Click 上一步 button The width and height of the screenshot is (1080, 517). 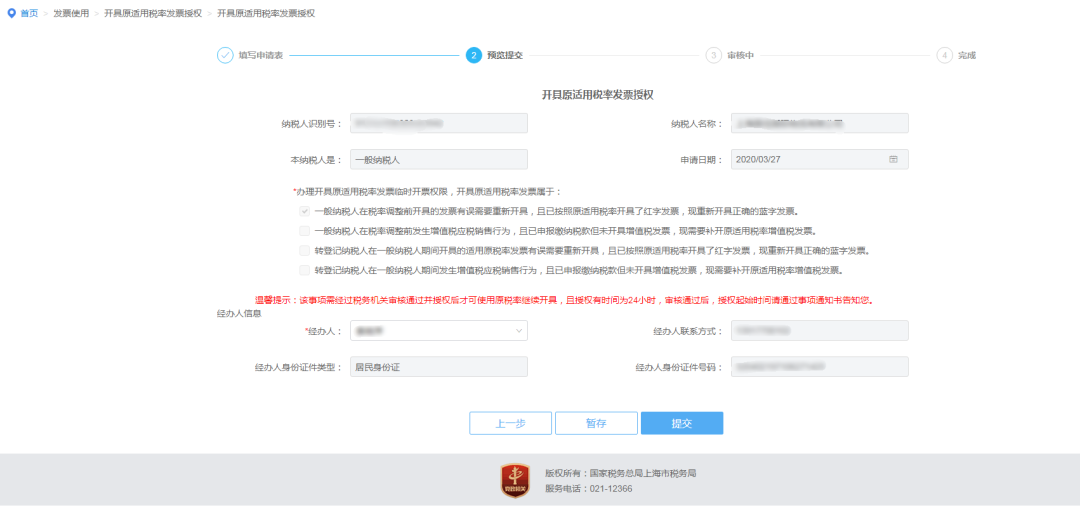[510, 423]
